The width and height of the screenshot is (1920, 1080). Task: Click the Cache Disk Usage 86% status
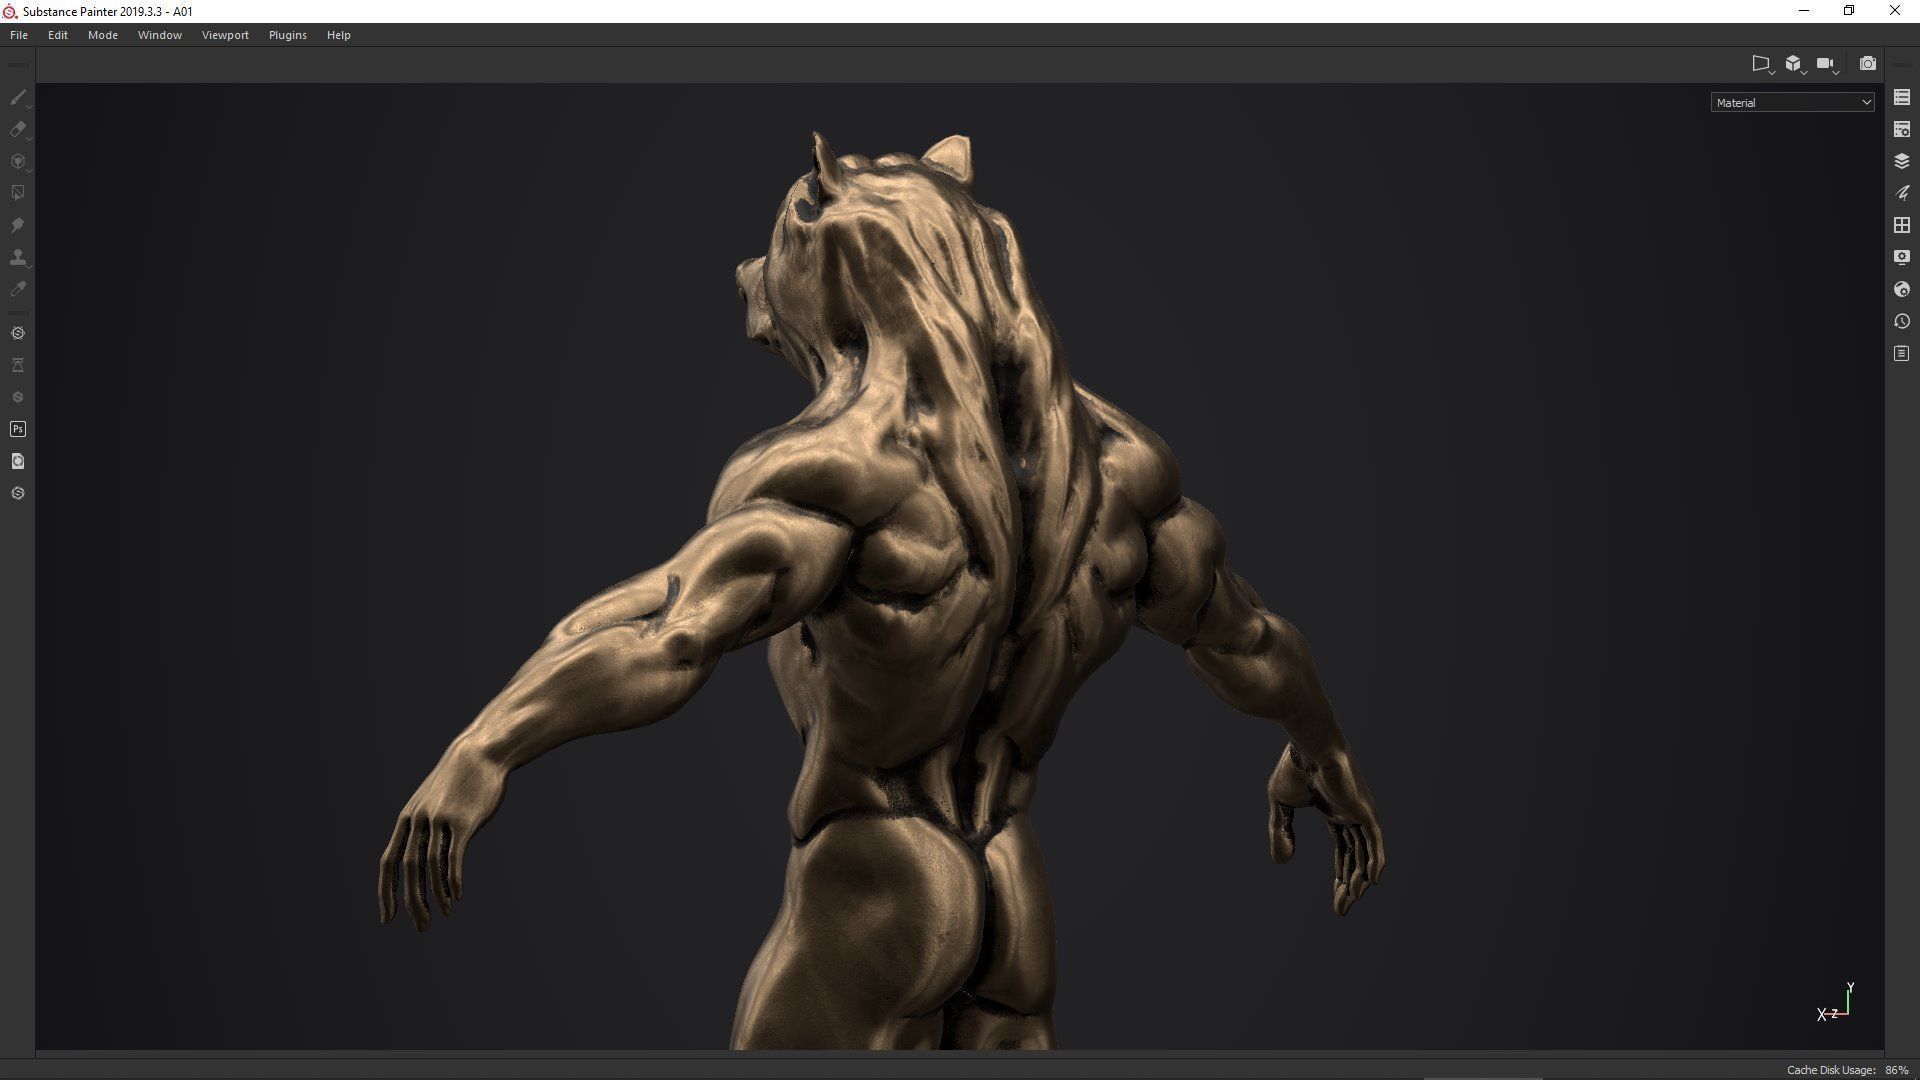point(1848,1070)
